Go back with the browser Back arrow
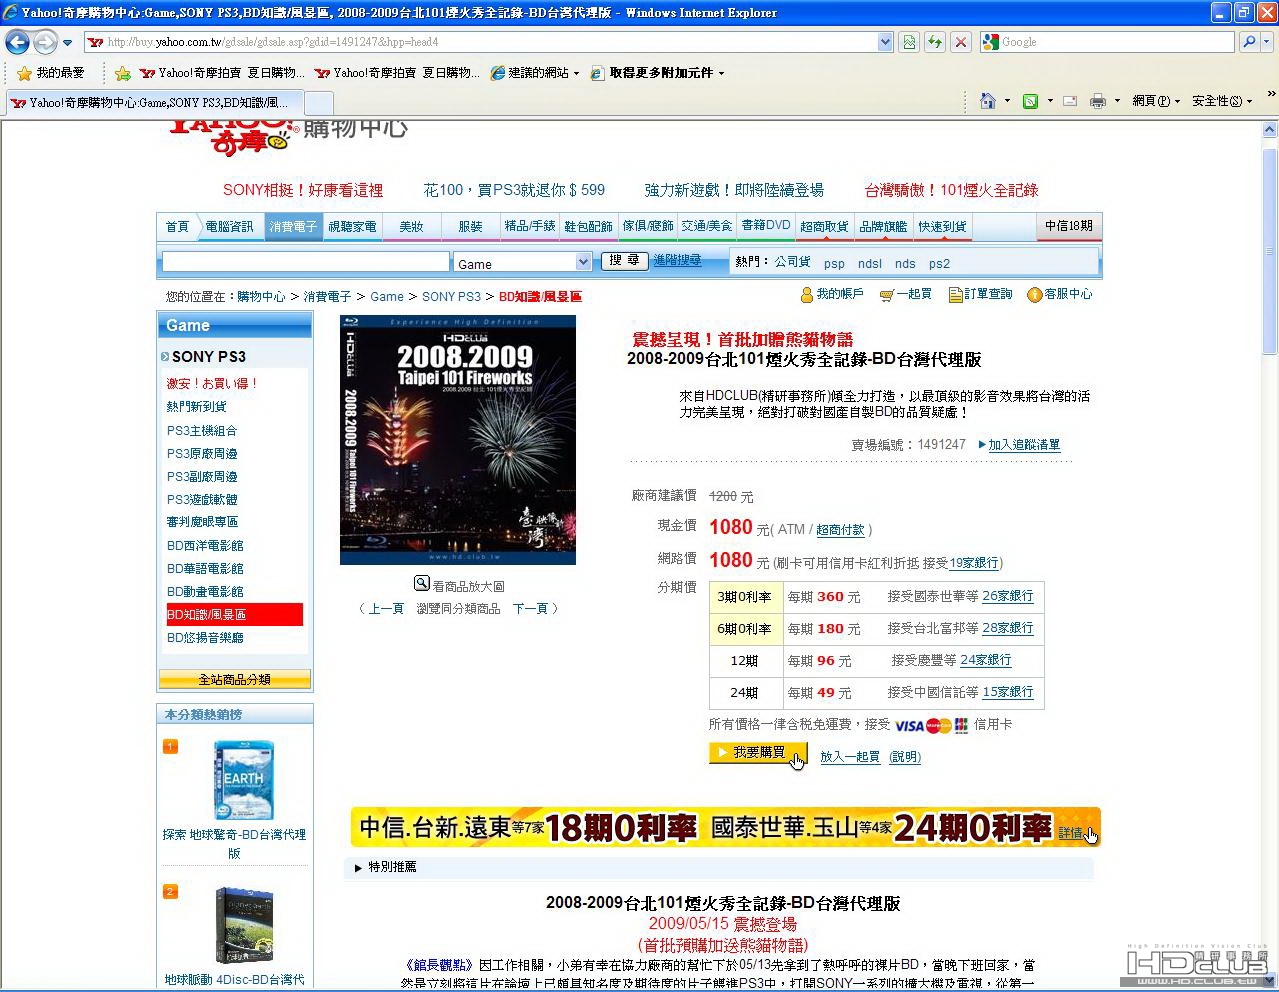The width and height of the screenshot is (1279, 992). pos(17,42)
